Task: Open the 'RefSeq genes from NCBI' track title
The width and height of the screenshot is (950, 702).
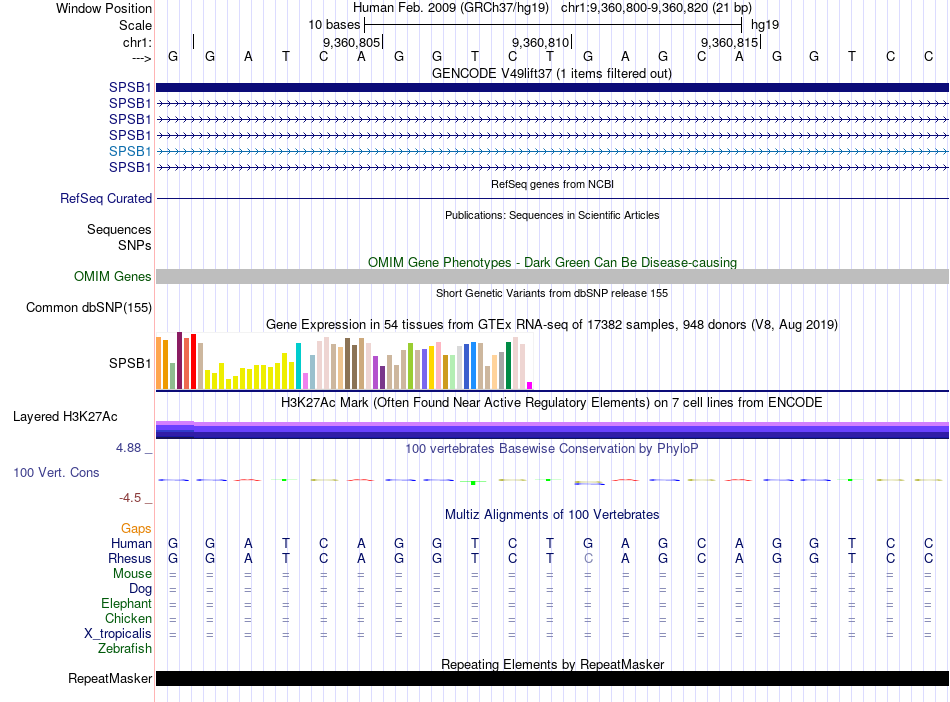Action: point(552,184)
